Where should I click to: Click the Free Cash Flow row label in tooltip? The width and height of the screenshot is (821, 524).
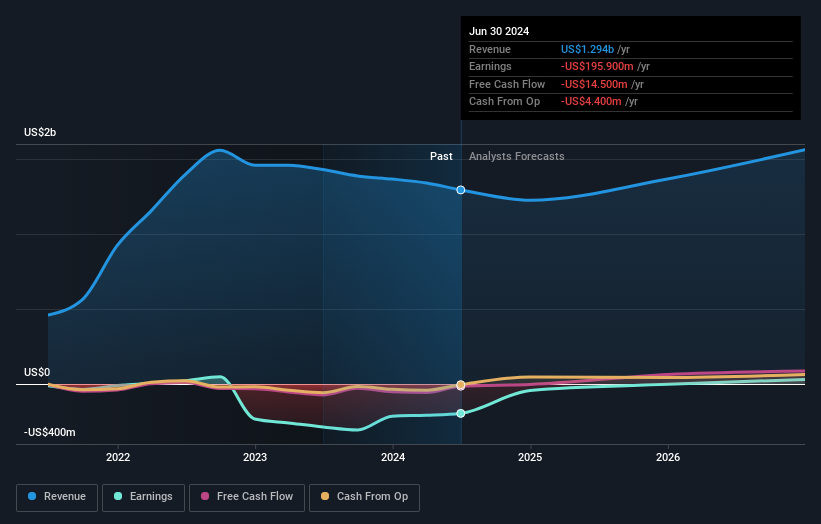507,84
